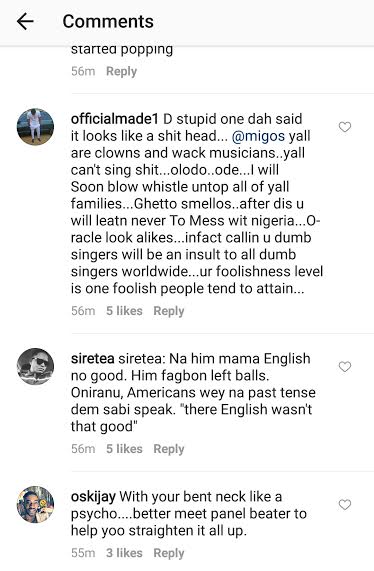The image size is (374, 571).
Task: Click the Comments header title
Action: pos(108,21)
